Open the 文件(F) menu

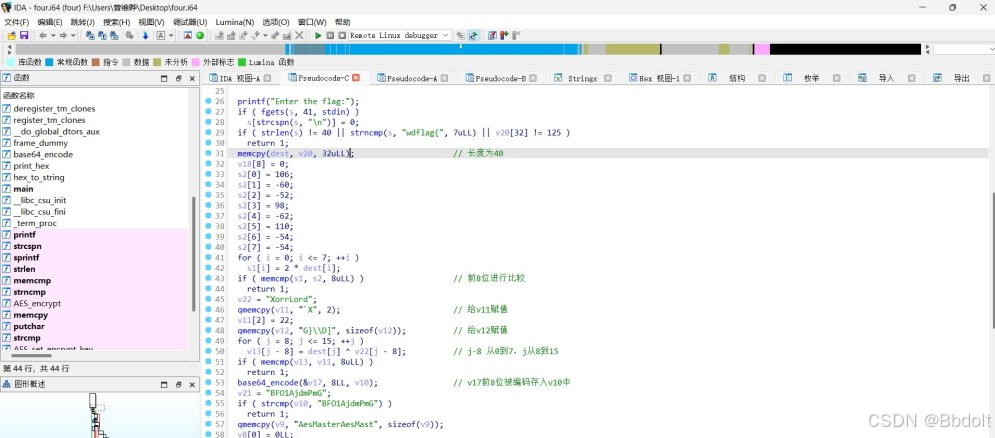pyautogui.click(x=16, y=22)
